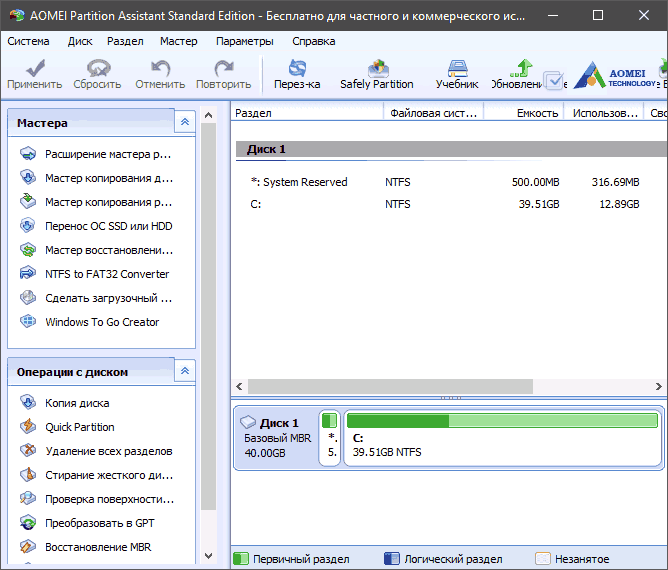Minimize the AOMEI Partition Assistant window
The height and width of the screenshot is (570, 668).
[x=553, y=15]
